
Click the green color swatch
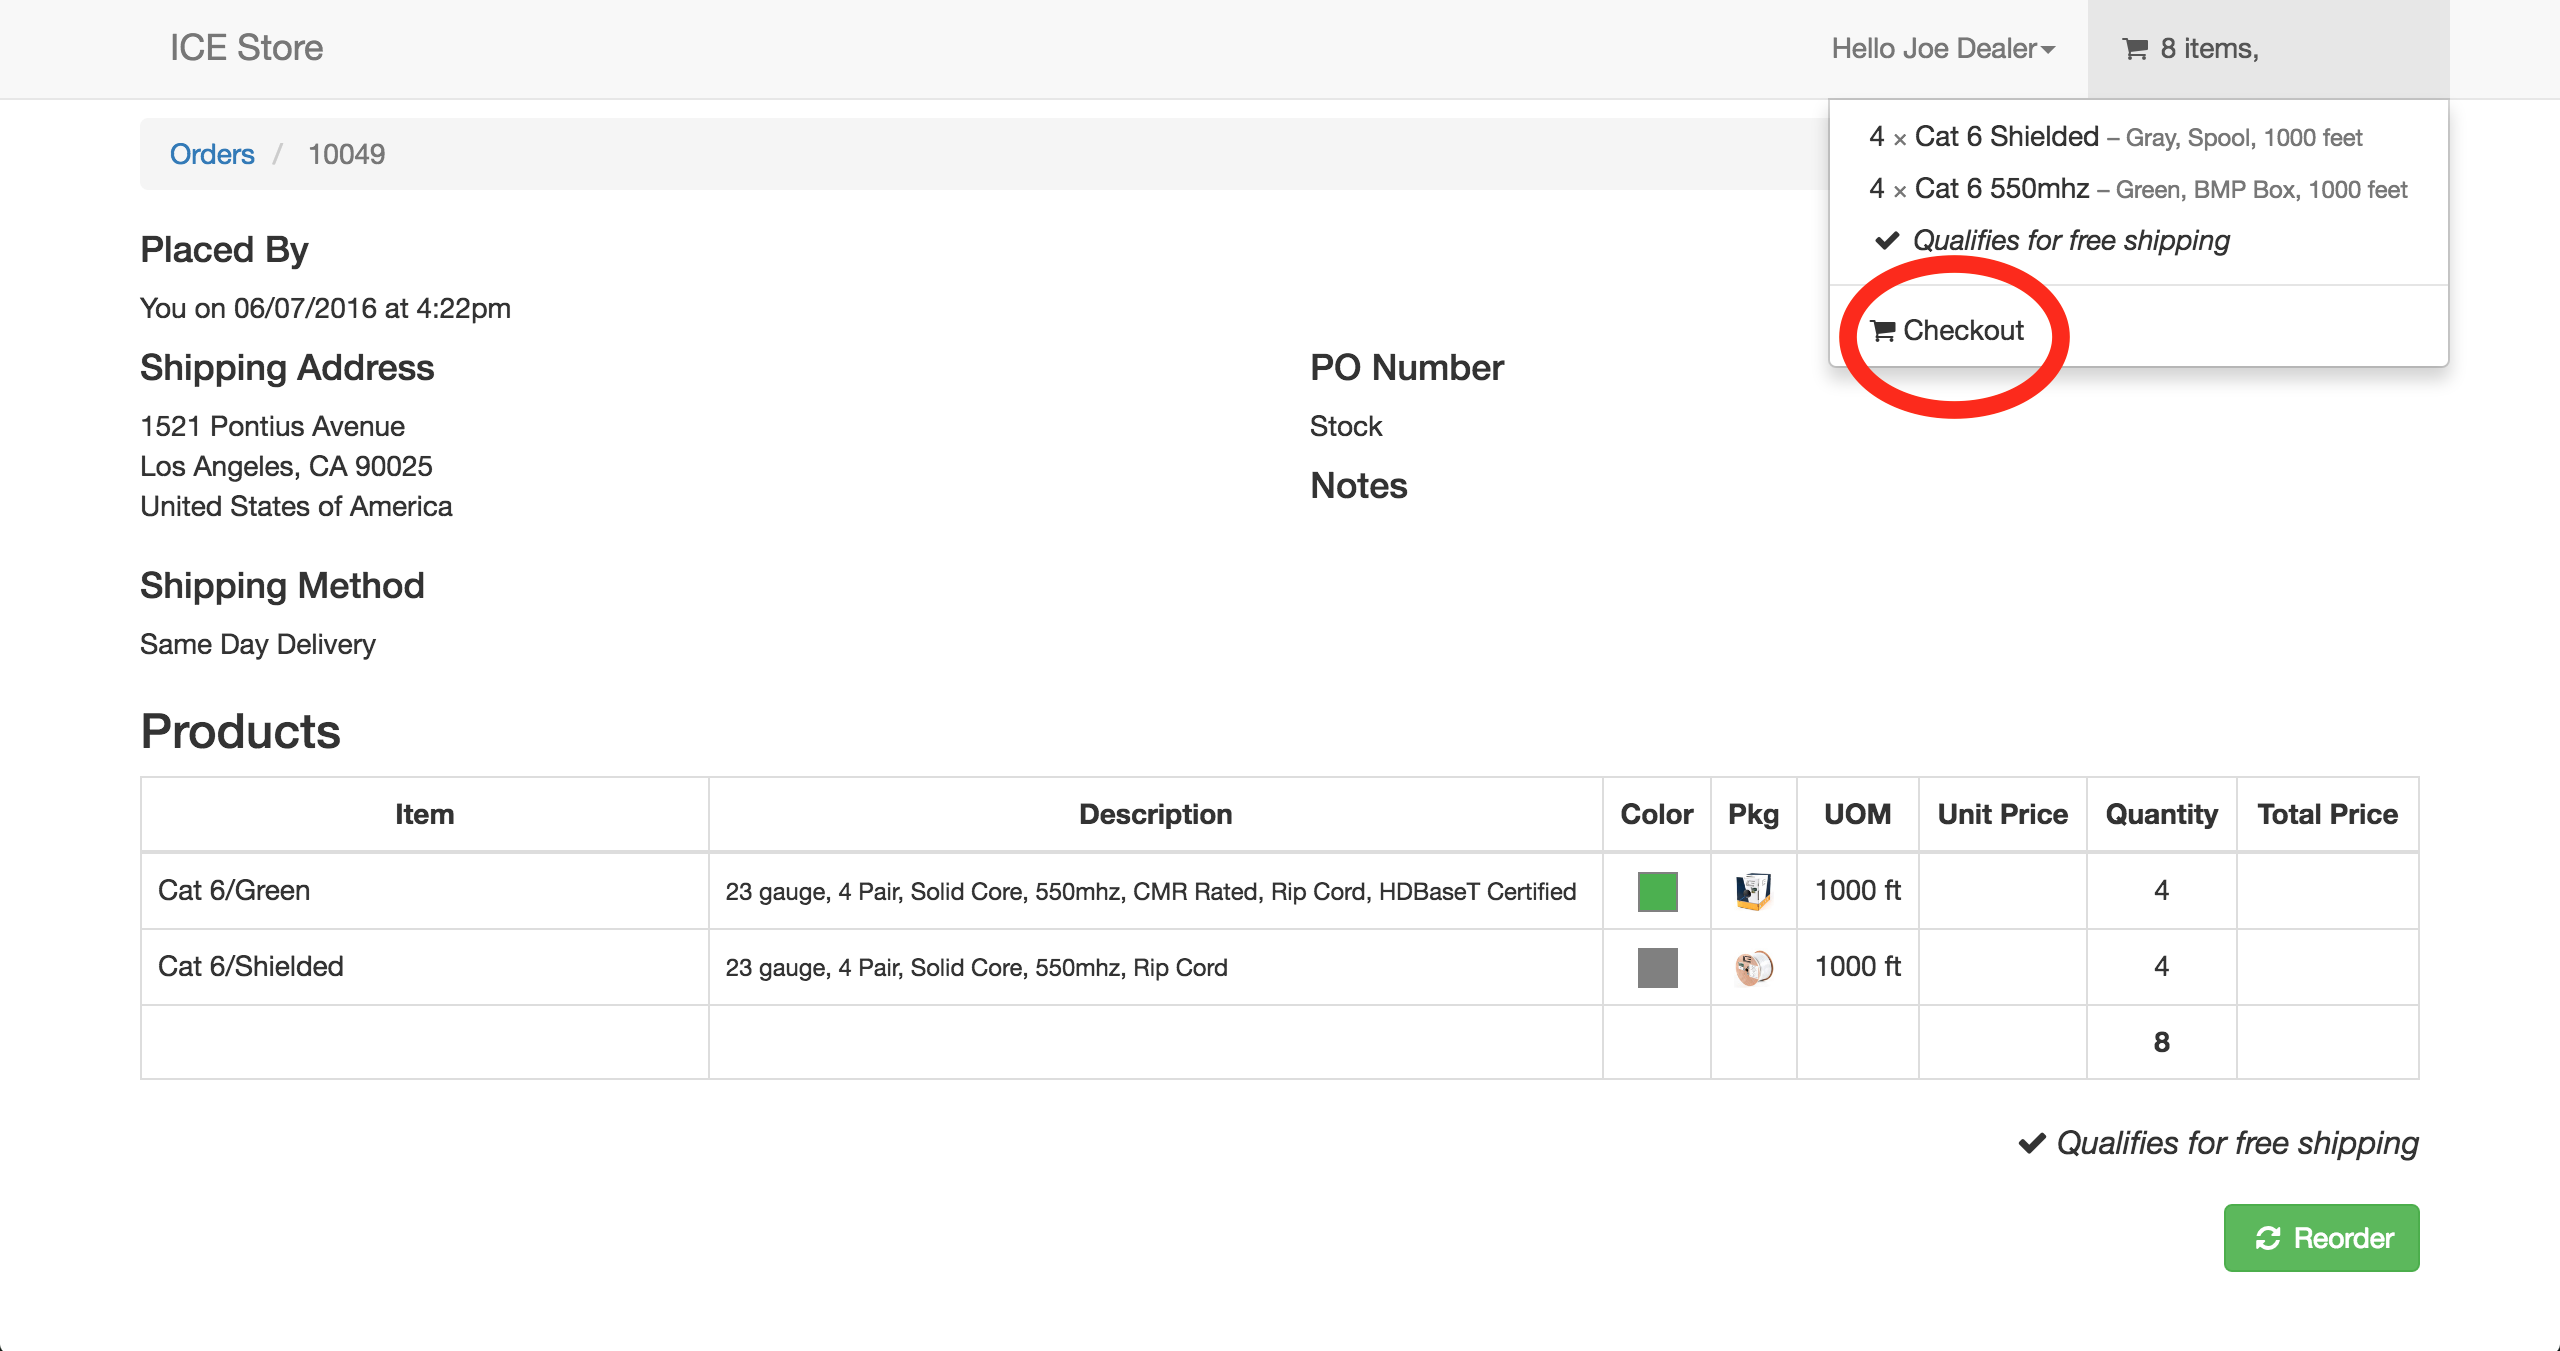point(1657,891)
